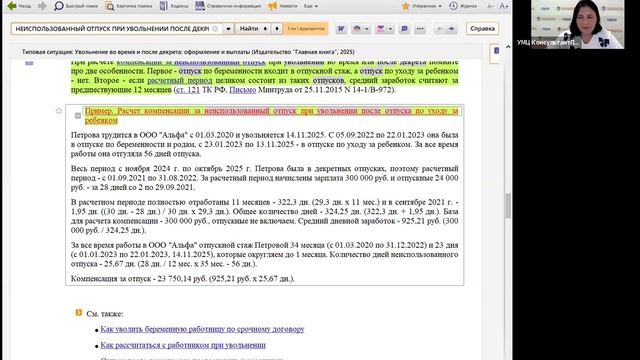This screenshot has width=640, height=360.
Task: Click the document title Типовая ситуация: Увольнение во время
Action: pos(188,52)
